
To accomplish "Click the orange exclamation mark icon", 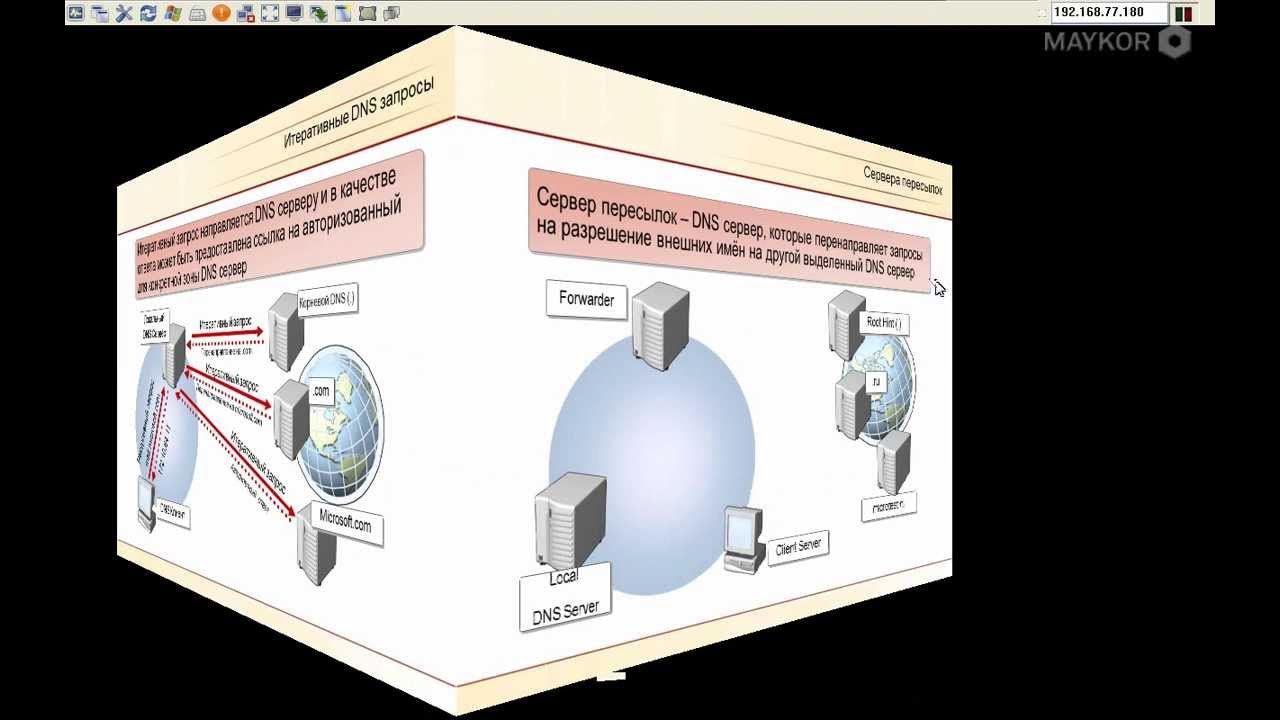I will 221,13.
